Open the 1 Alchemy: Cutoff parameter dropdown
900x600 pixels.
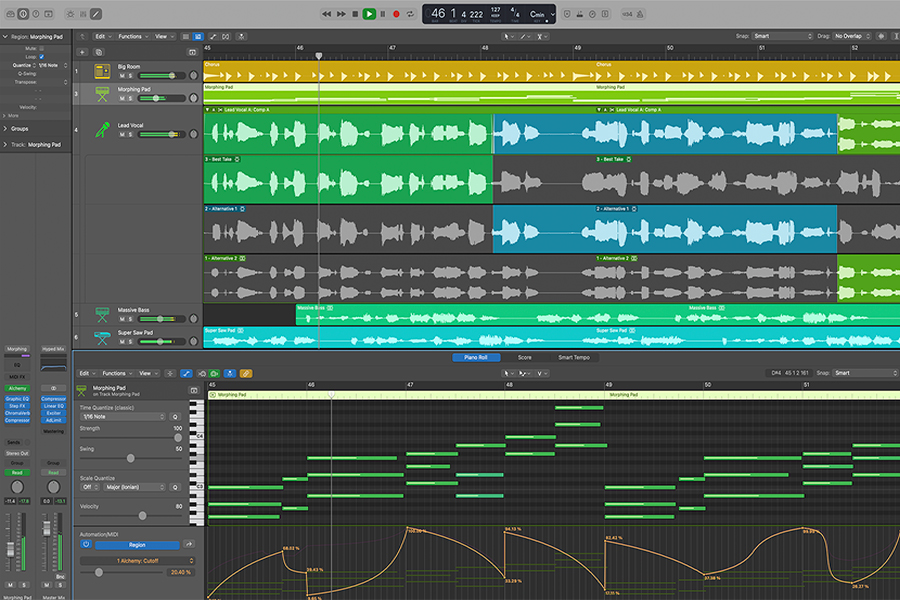tap(137, 560)
